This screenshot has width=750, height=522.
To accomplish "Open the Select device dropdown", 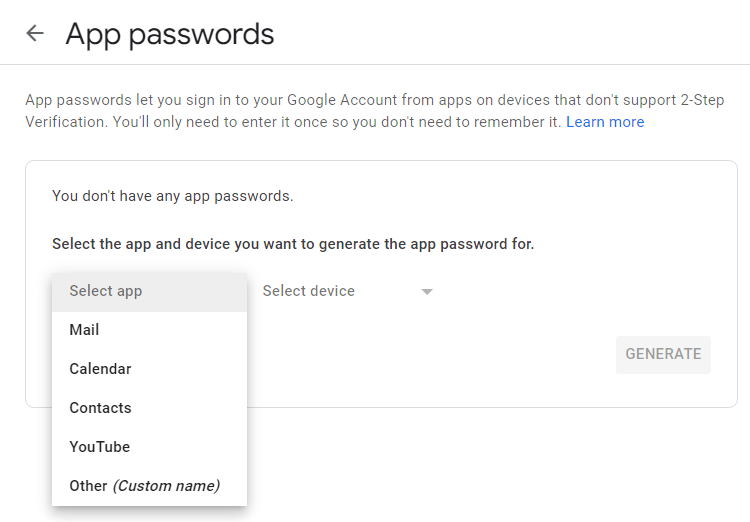I will coord(348,291).
